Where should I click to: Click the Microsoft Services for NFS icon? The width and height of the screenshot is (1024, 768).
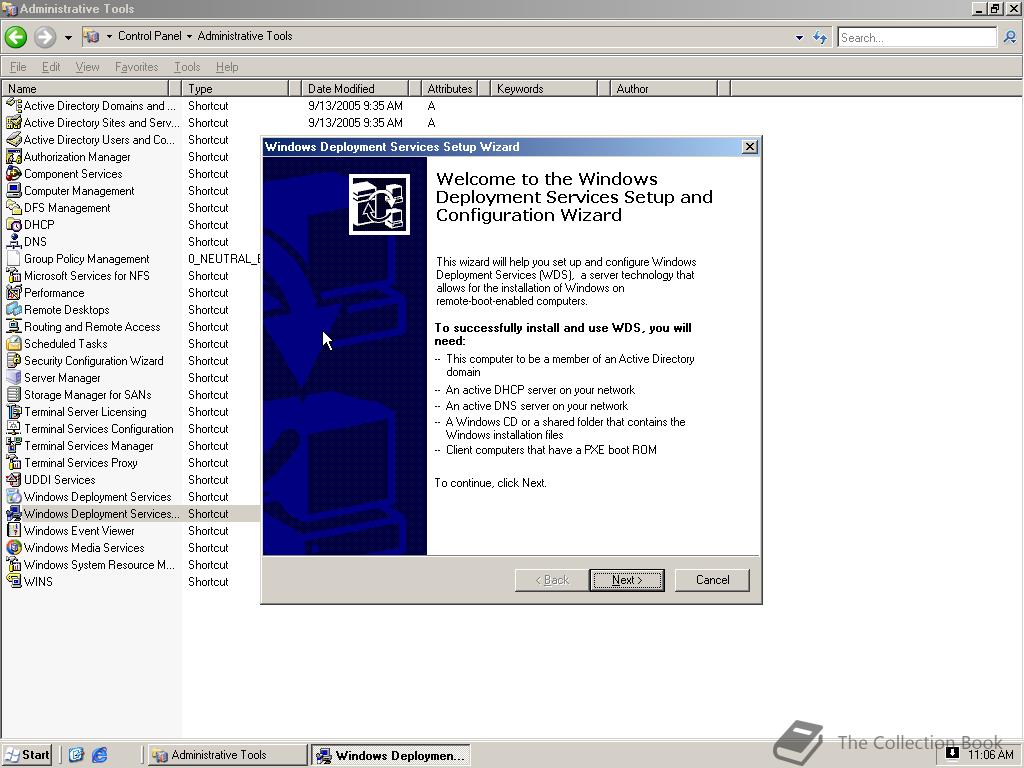click(x=14, y=275)
